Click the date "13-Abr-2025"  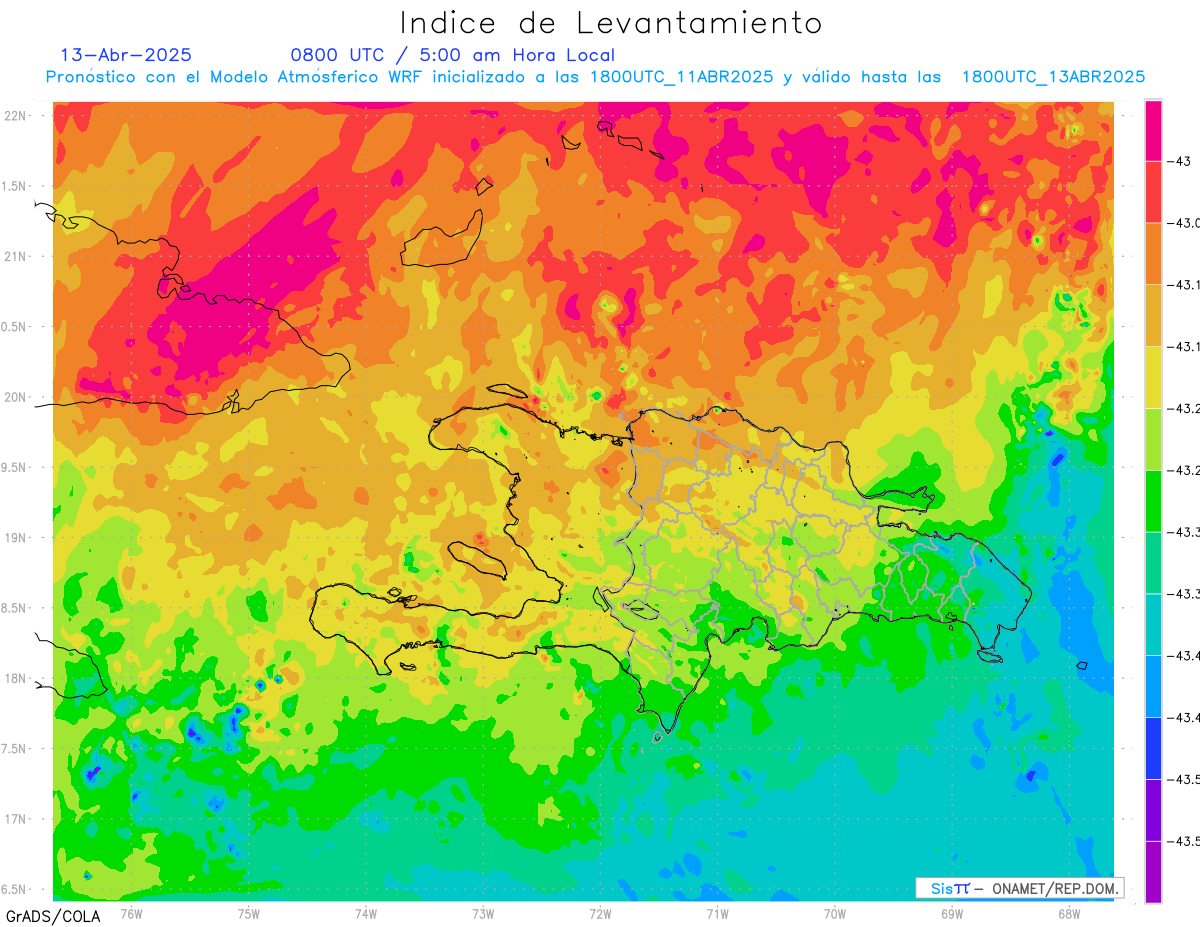[126, 55]
